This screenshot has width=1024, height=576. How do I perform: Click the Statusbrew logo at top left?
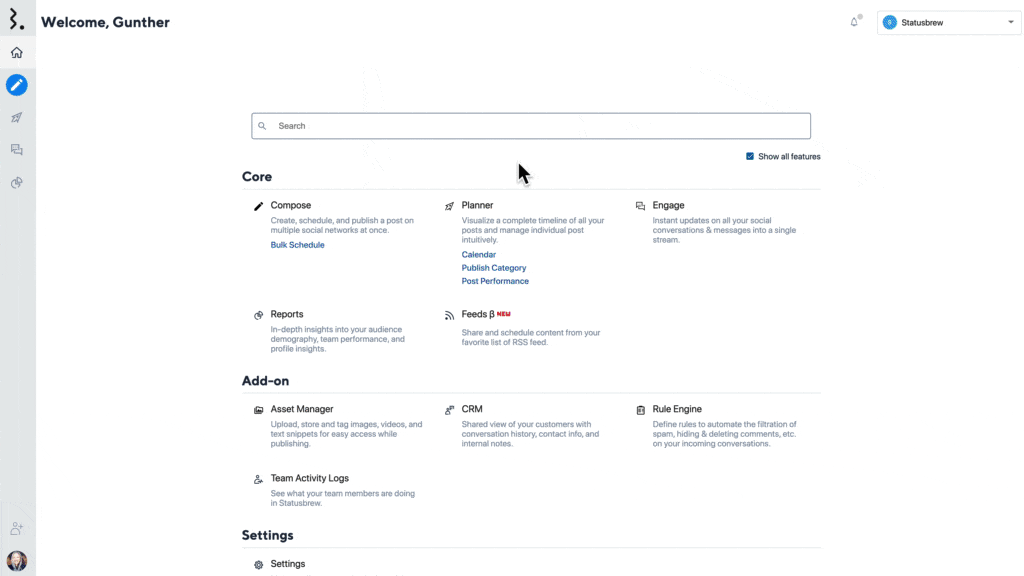pyautogui.click(x=17, y=17)
